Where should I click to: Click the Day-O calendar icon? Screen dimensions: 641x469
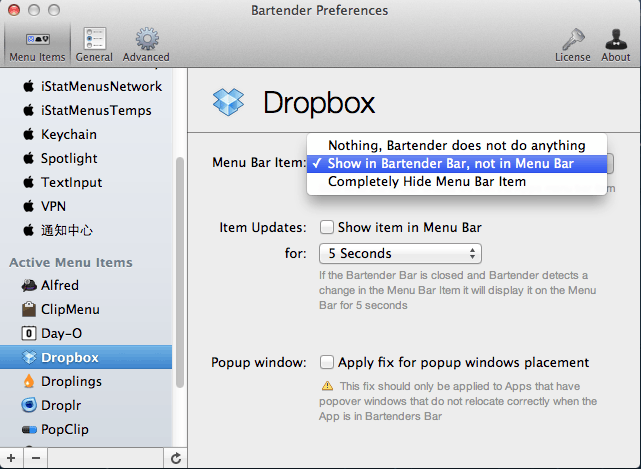point(29,333)
